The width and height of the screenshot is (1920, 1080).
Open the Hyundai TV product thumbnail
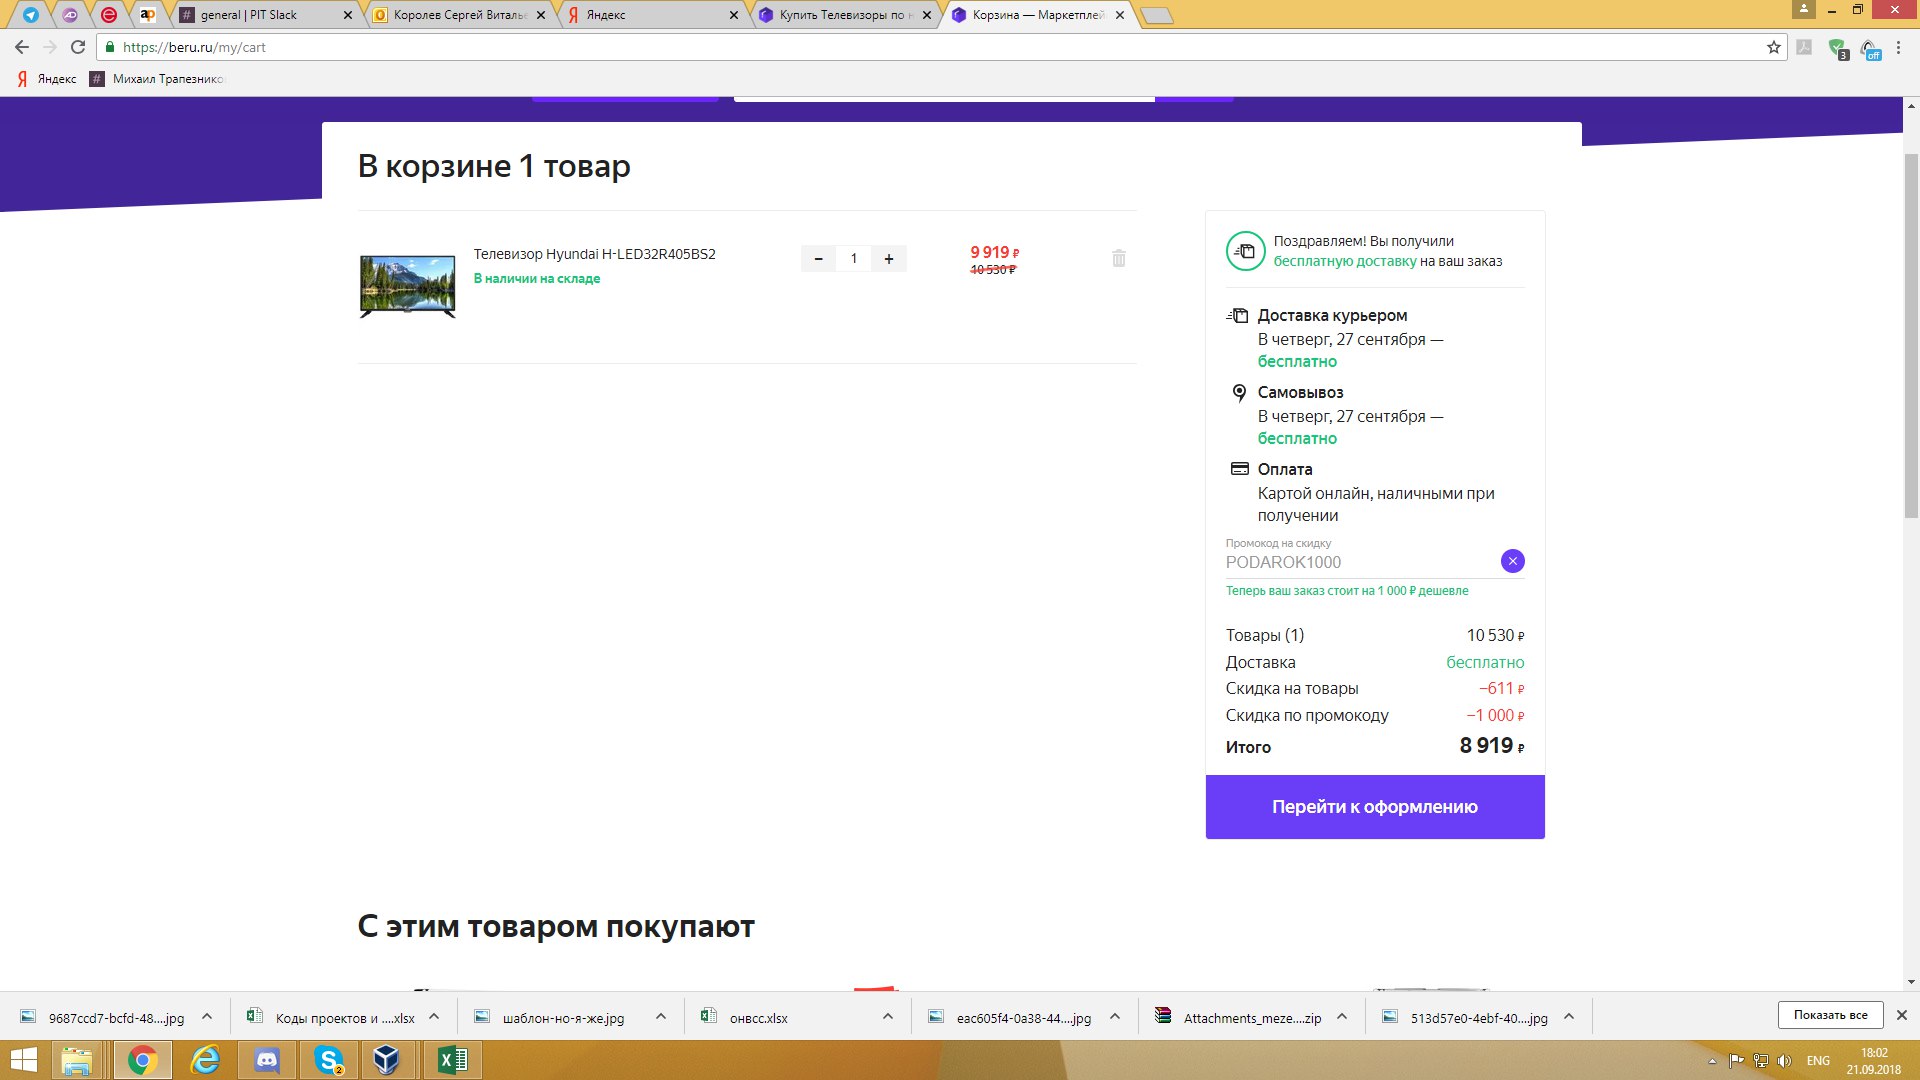(407, 286)
